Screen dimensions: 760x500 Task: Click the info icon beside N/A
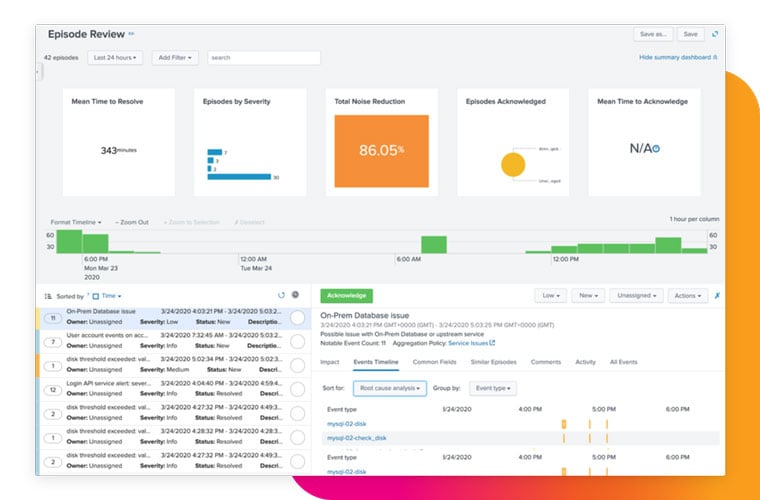[x=656, y=149]
